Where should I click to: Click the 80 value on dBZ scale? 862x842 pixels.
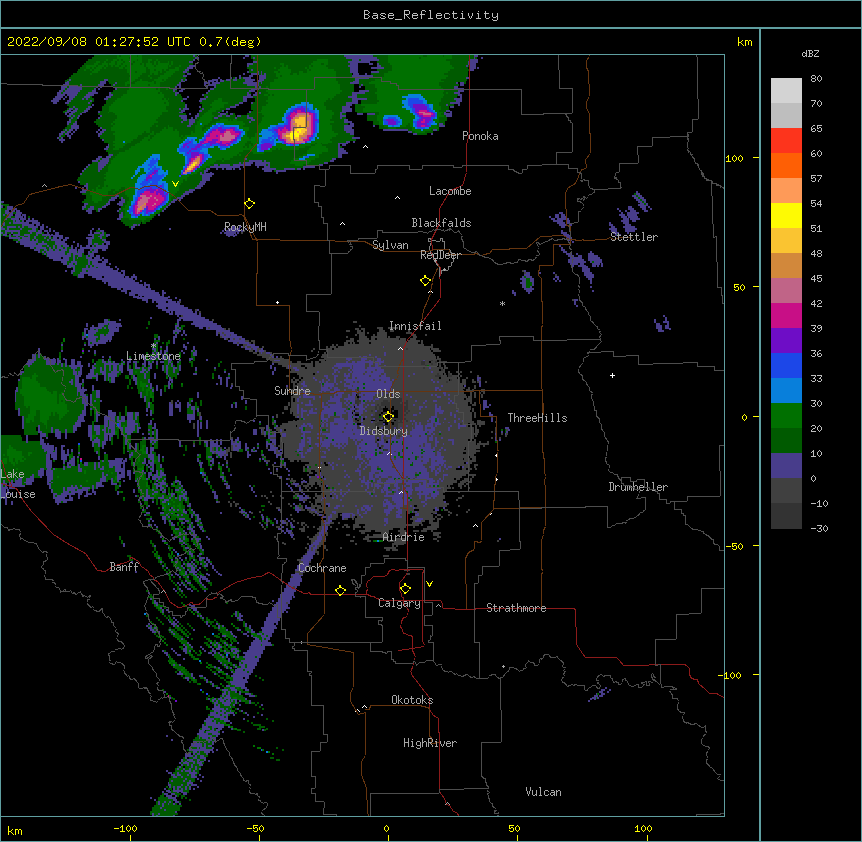(x=816, y=79)
